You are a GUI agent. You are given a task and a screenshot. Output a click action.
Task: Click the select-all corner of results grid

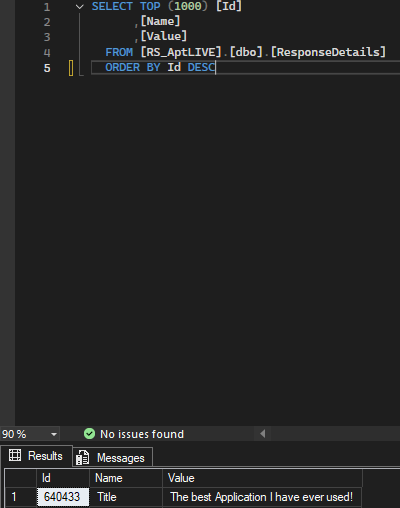click(x=20, y=478)
